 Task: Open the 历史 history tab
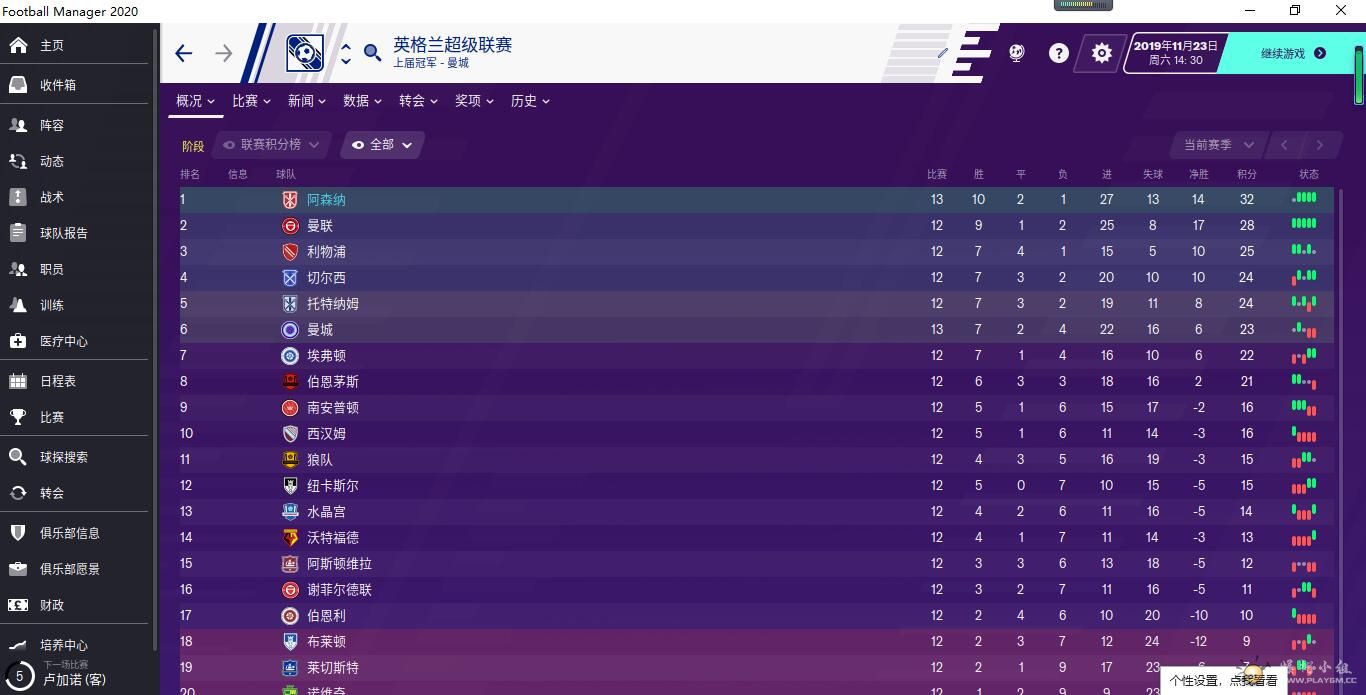coord(530,101)
